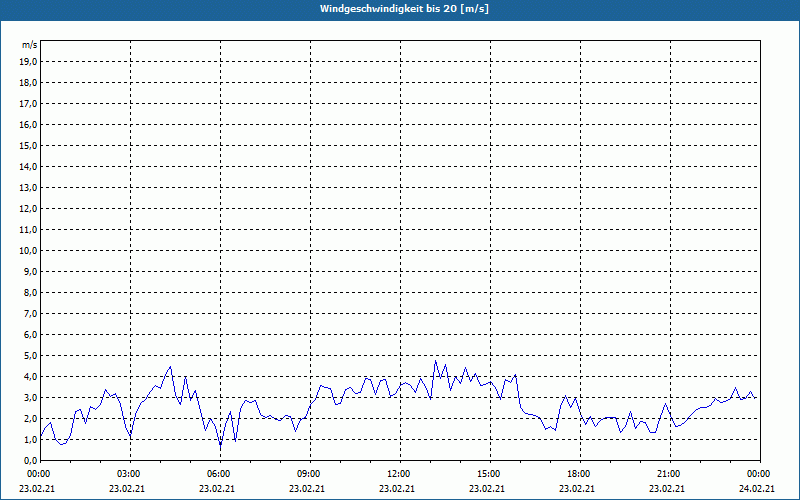The image size is (800, 500).
Task: Click the 18:00 time axis label
Action: pyautogui.click(x=581, y=474)
